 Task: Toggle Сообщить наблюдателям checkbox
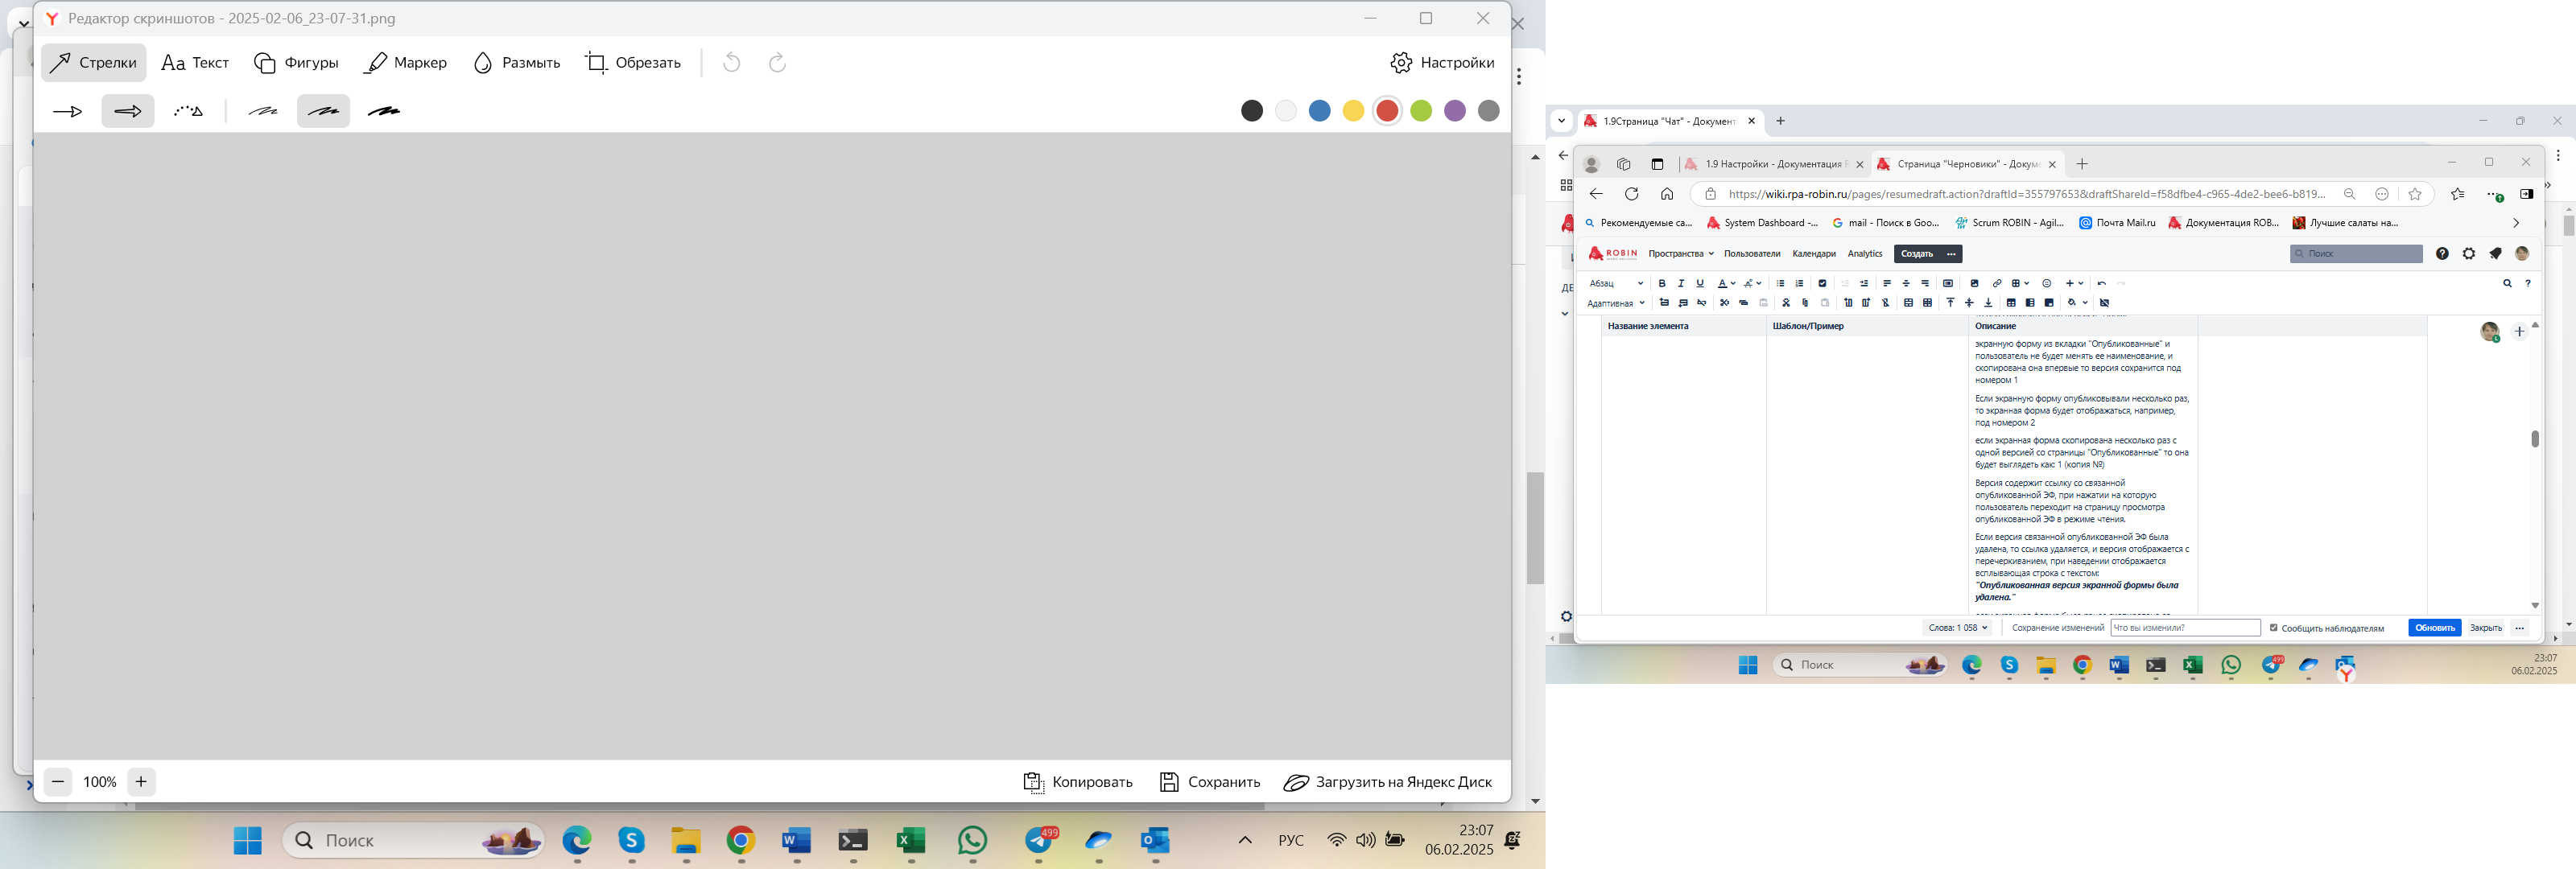tap(2274, 628)
